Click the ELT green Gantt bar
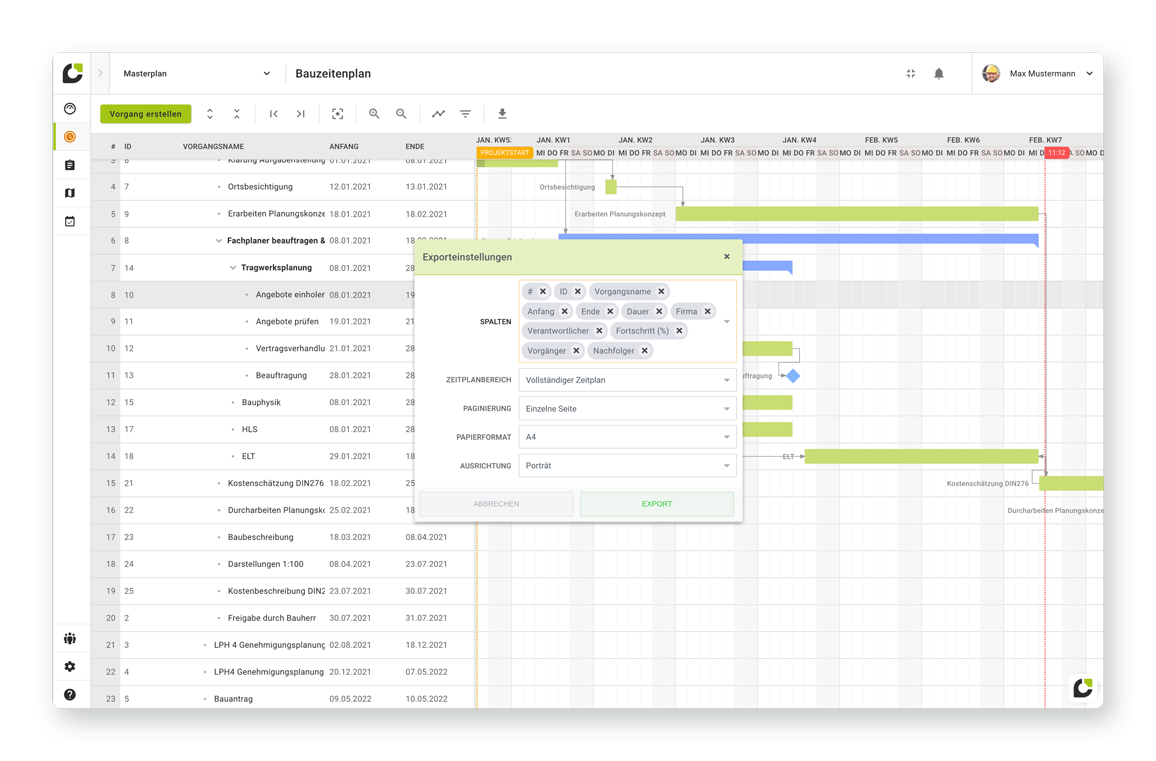 coord(922,456)
